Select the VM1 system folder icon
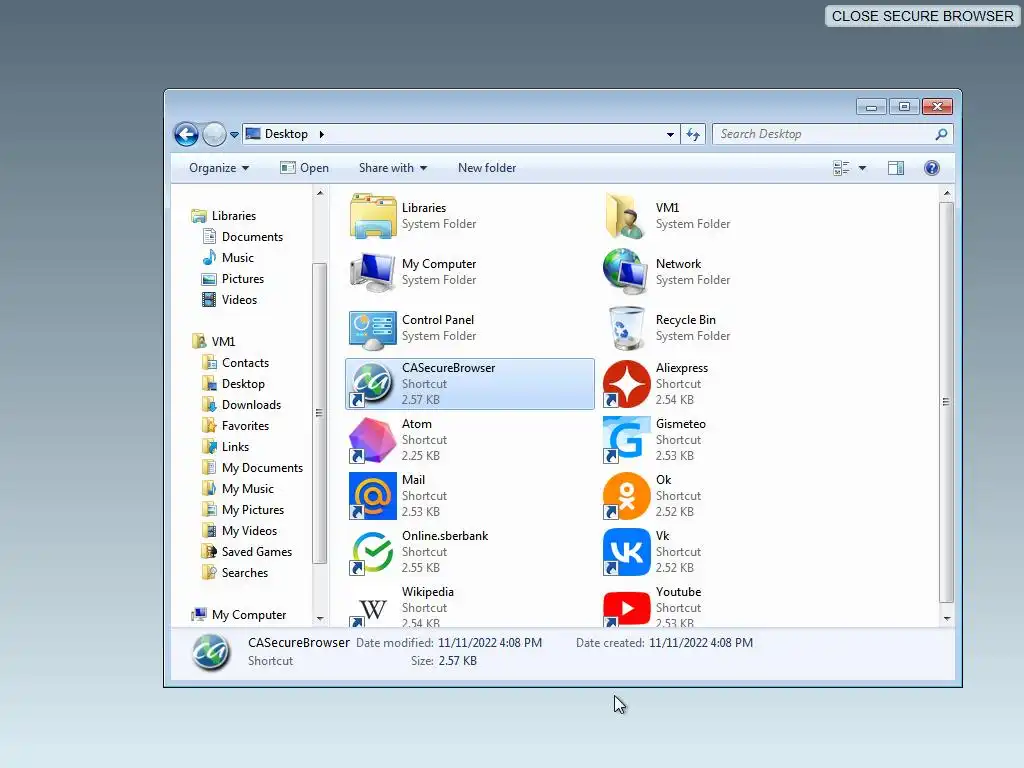Screen dimensions: 1024x768 tap(626, 216)
